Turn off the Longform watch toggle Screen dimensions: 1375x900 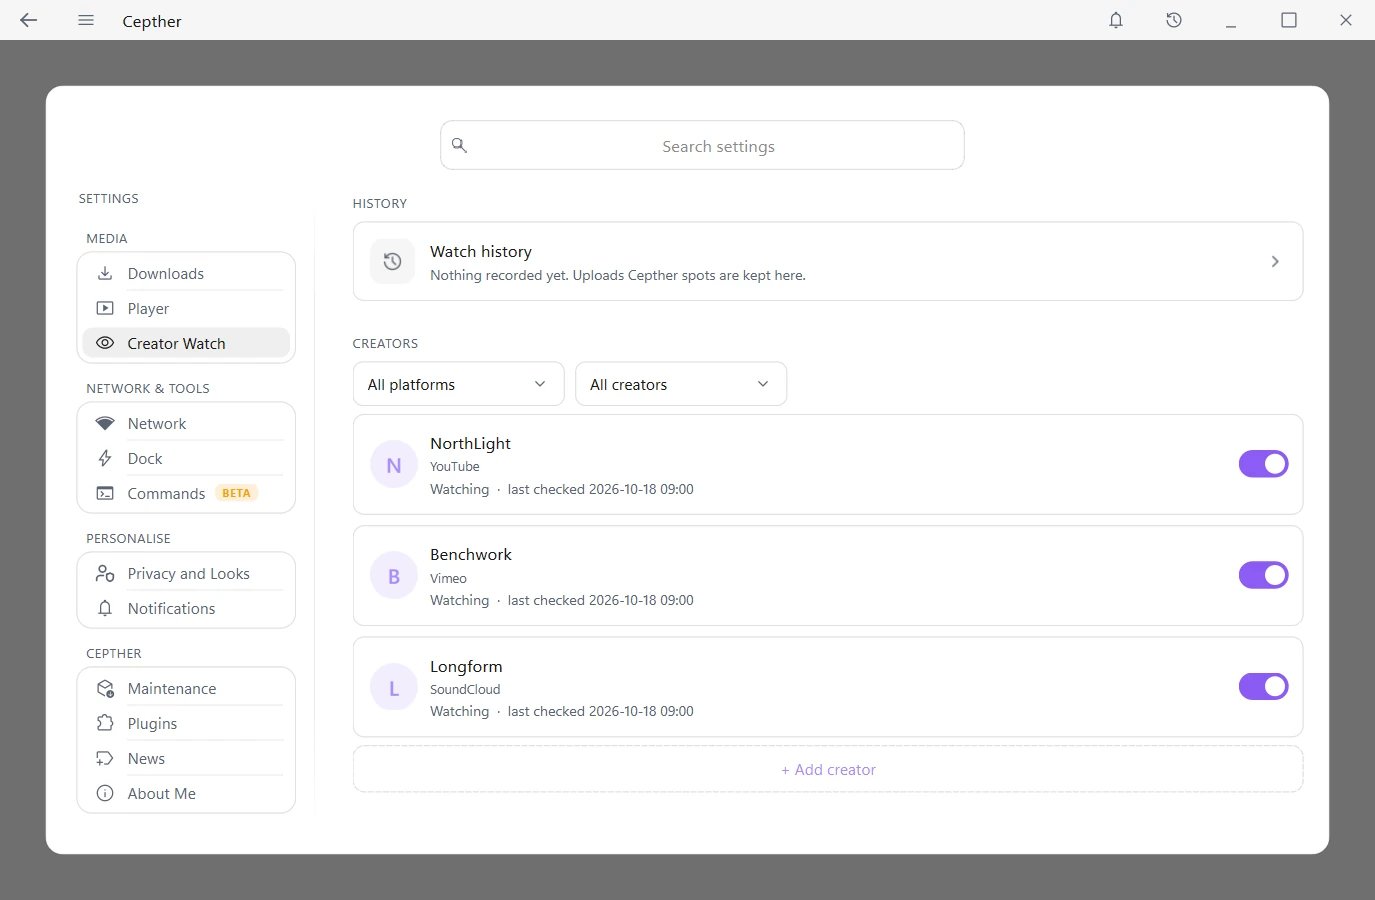(1264, 686)
